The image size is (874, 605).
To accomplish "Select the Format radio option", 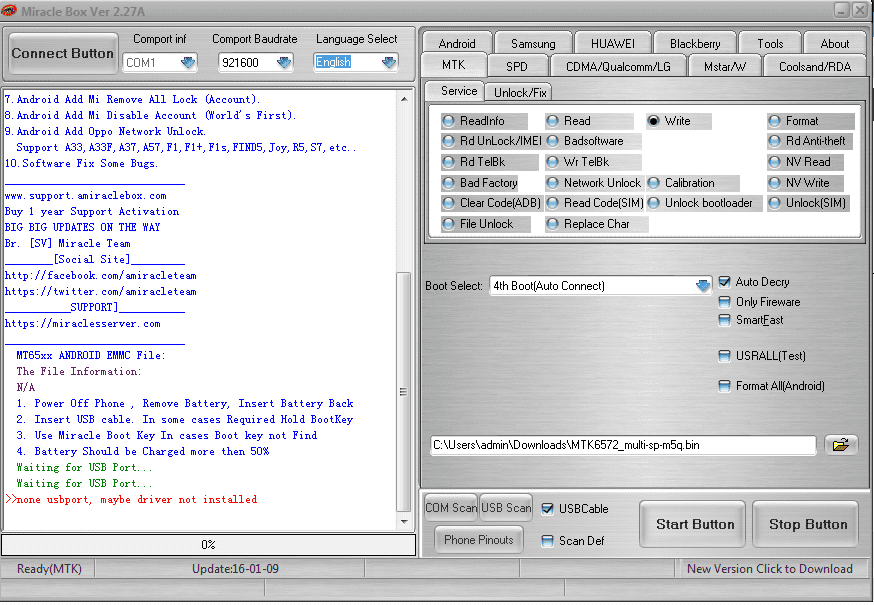I will [x=774, y=121].
